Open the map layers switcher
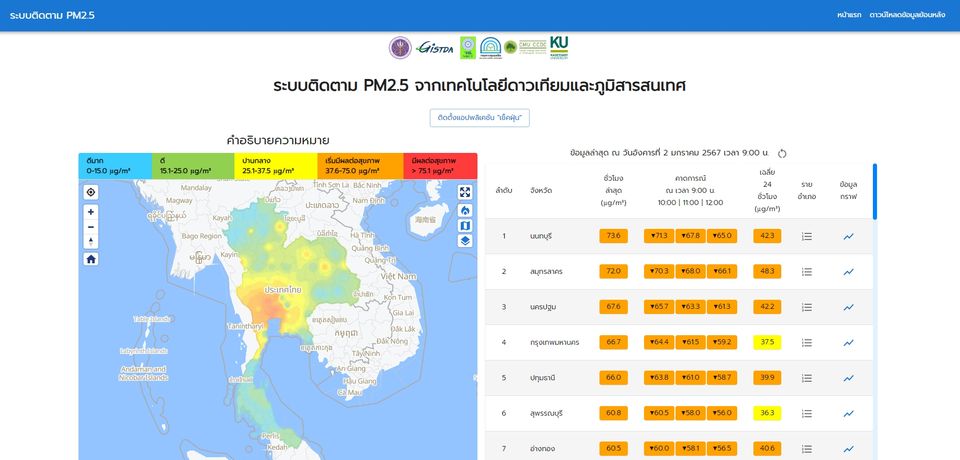 (465, 240)
